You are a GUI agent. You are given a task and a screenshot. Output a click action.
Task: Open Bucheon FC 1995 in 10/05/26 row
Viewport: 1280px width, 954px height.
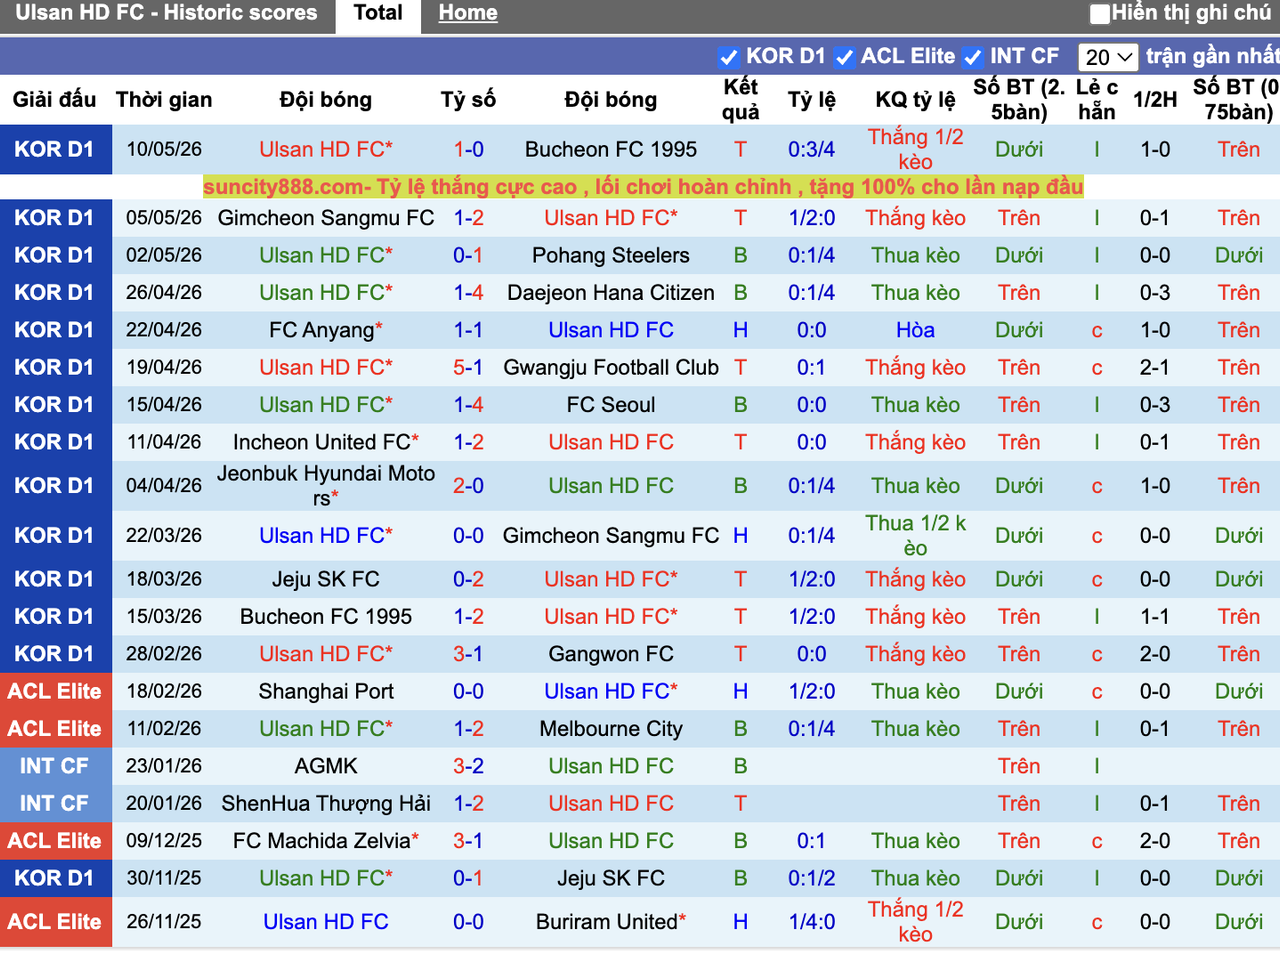point(611,150)
